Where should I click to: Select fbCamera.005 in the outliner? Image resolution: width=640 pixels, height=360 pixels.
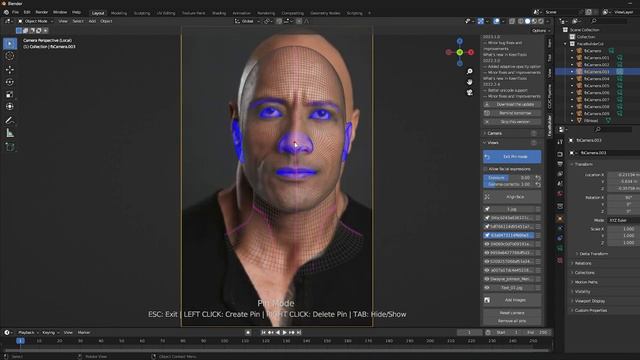tap(596, 86)
